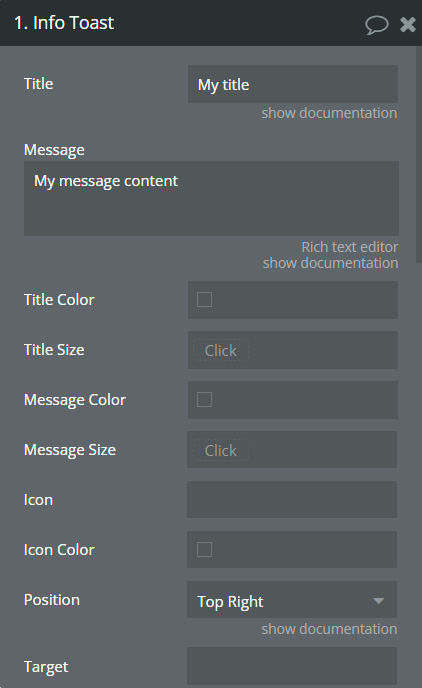The height and width of the screenshot is (688, 422).
Task: Show documentation under the Title field
Action: click(329, 113)
